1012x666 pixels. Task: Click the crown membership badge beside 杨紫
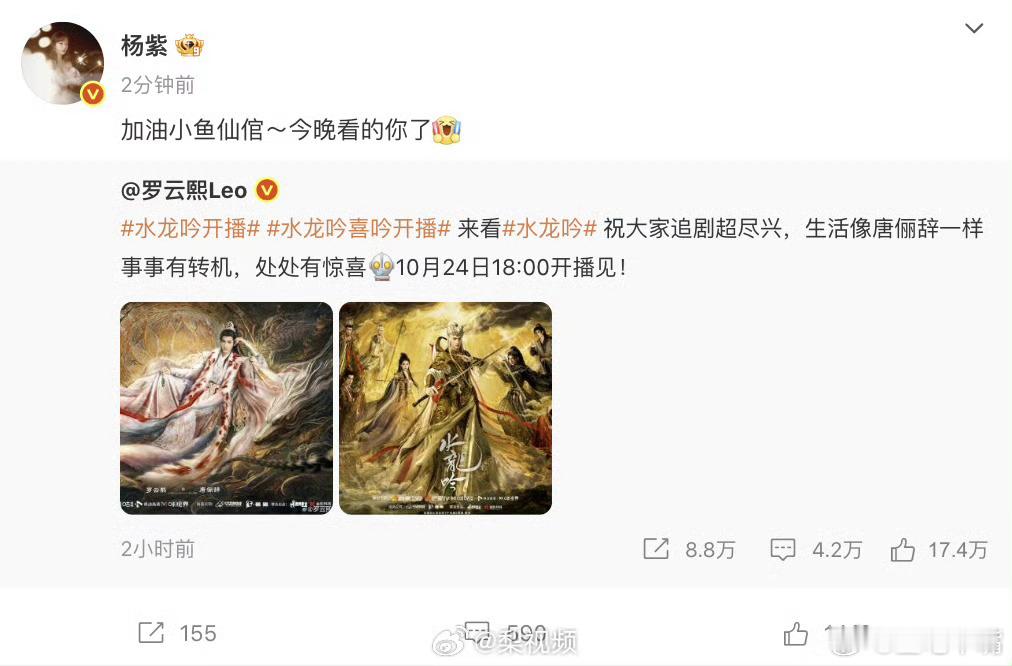pos(190,45)
